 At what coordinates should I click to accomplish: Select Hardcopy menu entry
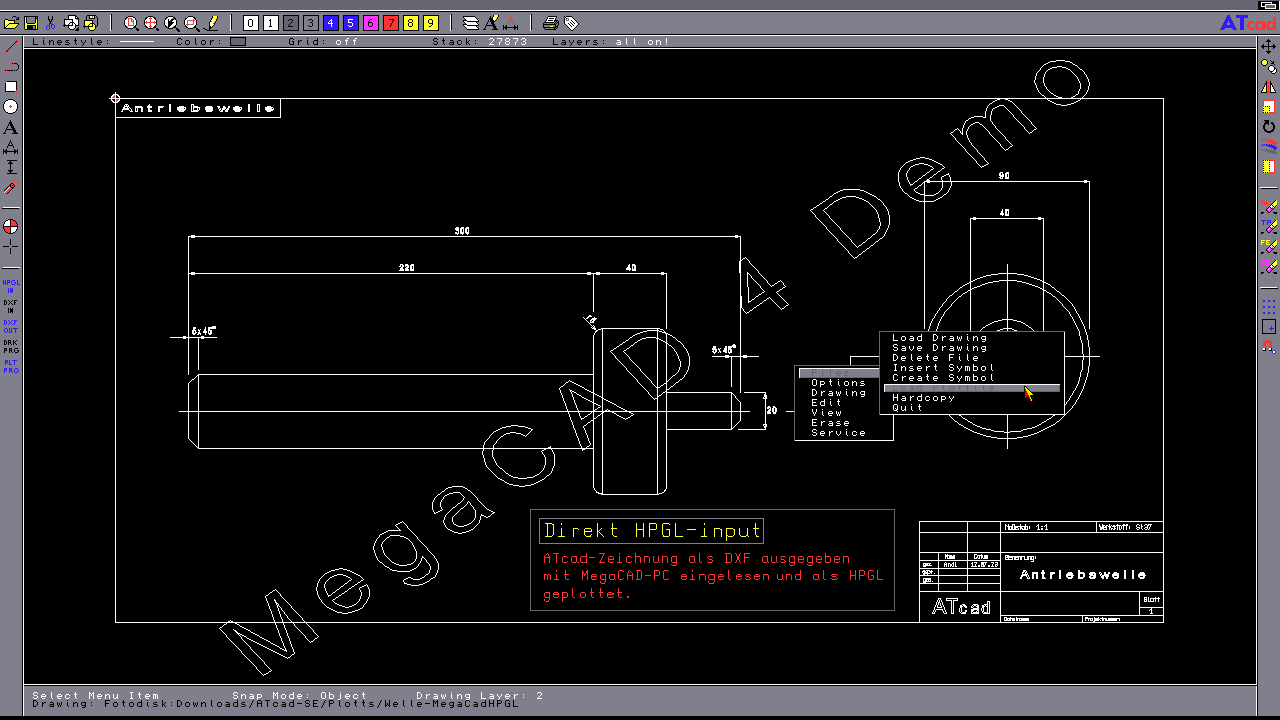click(923, 398)
